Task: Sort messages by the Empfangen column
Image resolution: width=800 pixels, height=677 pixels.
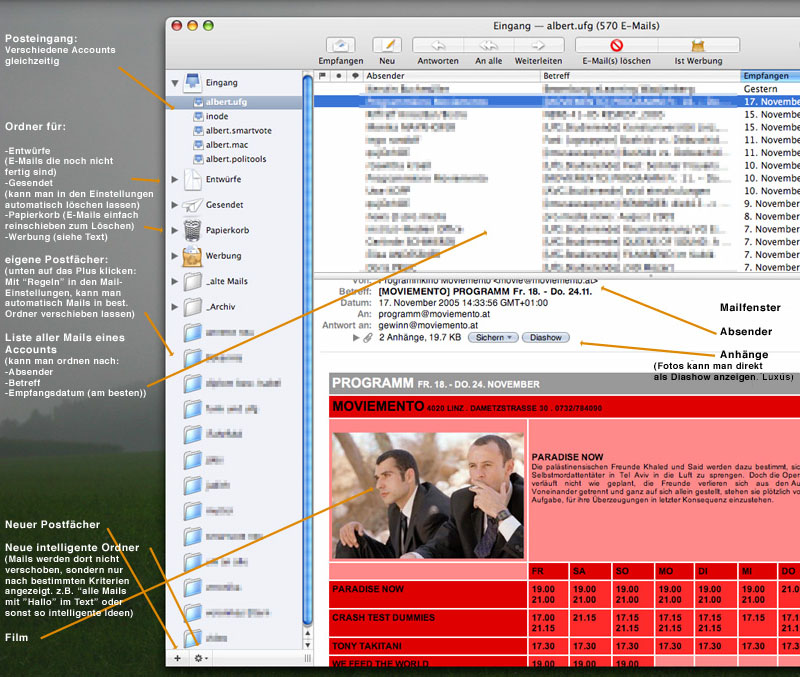Action: pos(769,76)
